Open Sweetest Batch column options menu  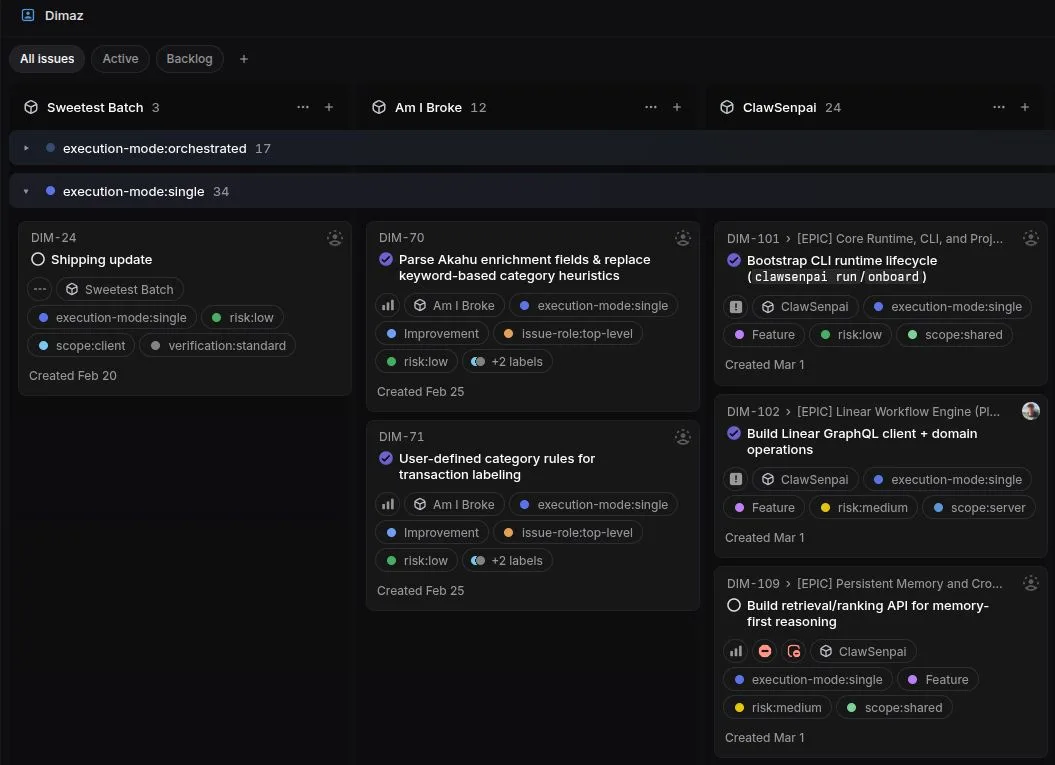[x=303, y=107]
